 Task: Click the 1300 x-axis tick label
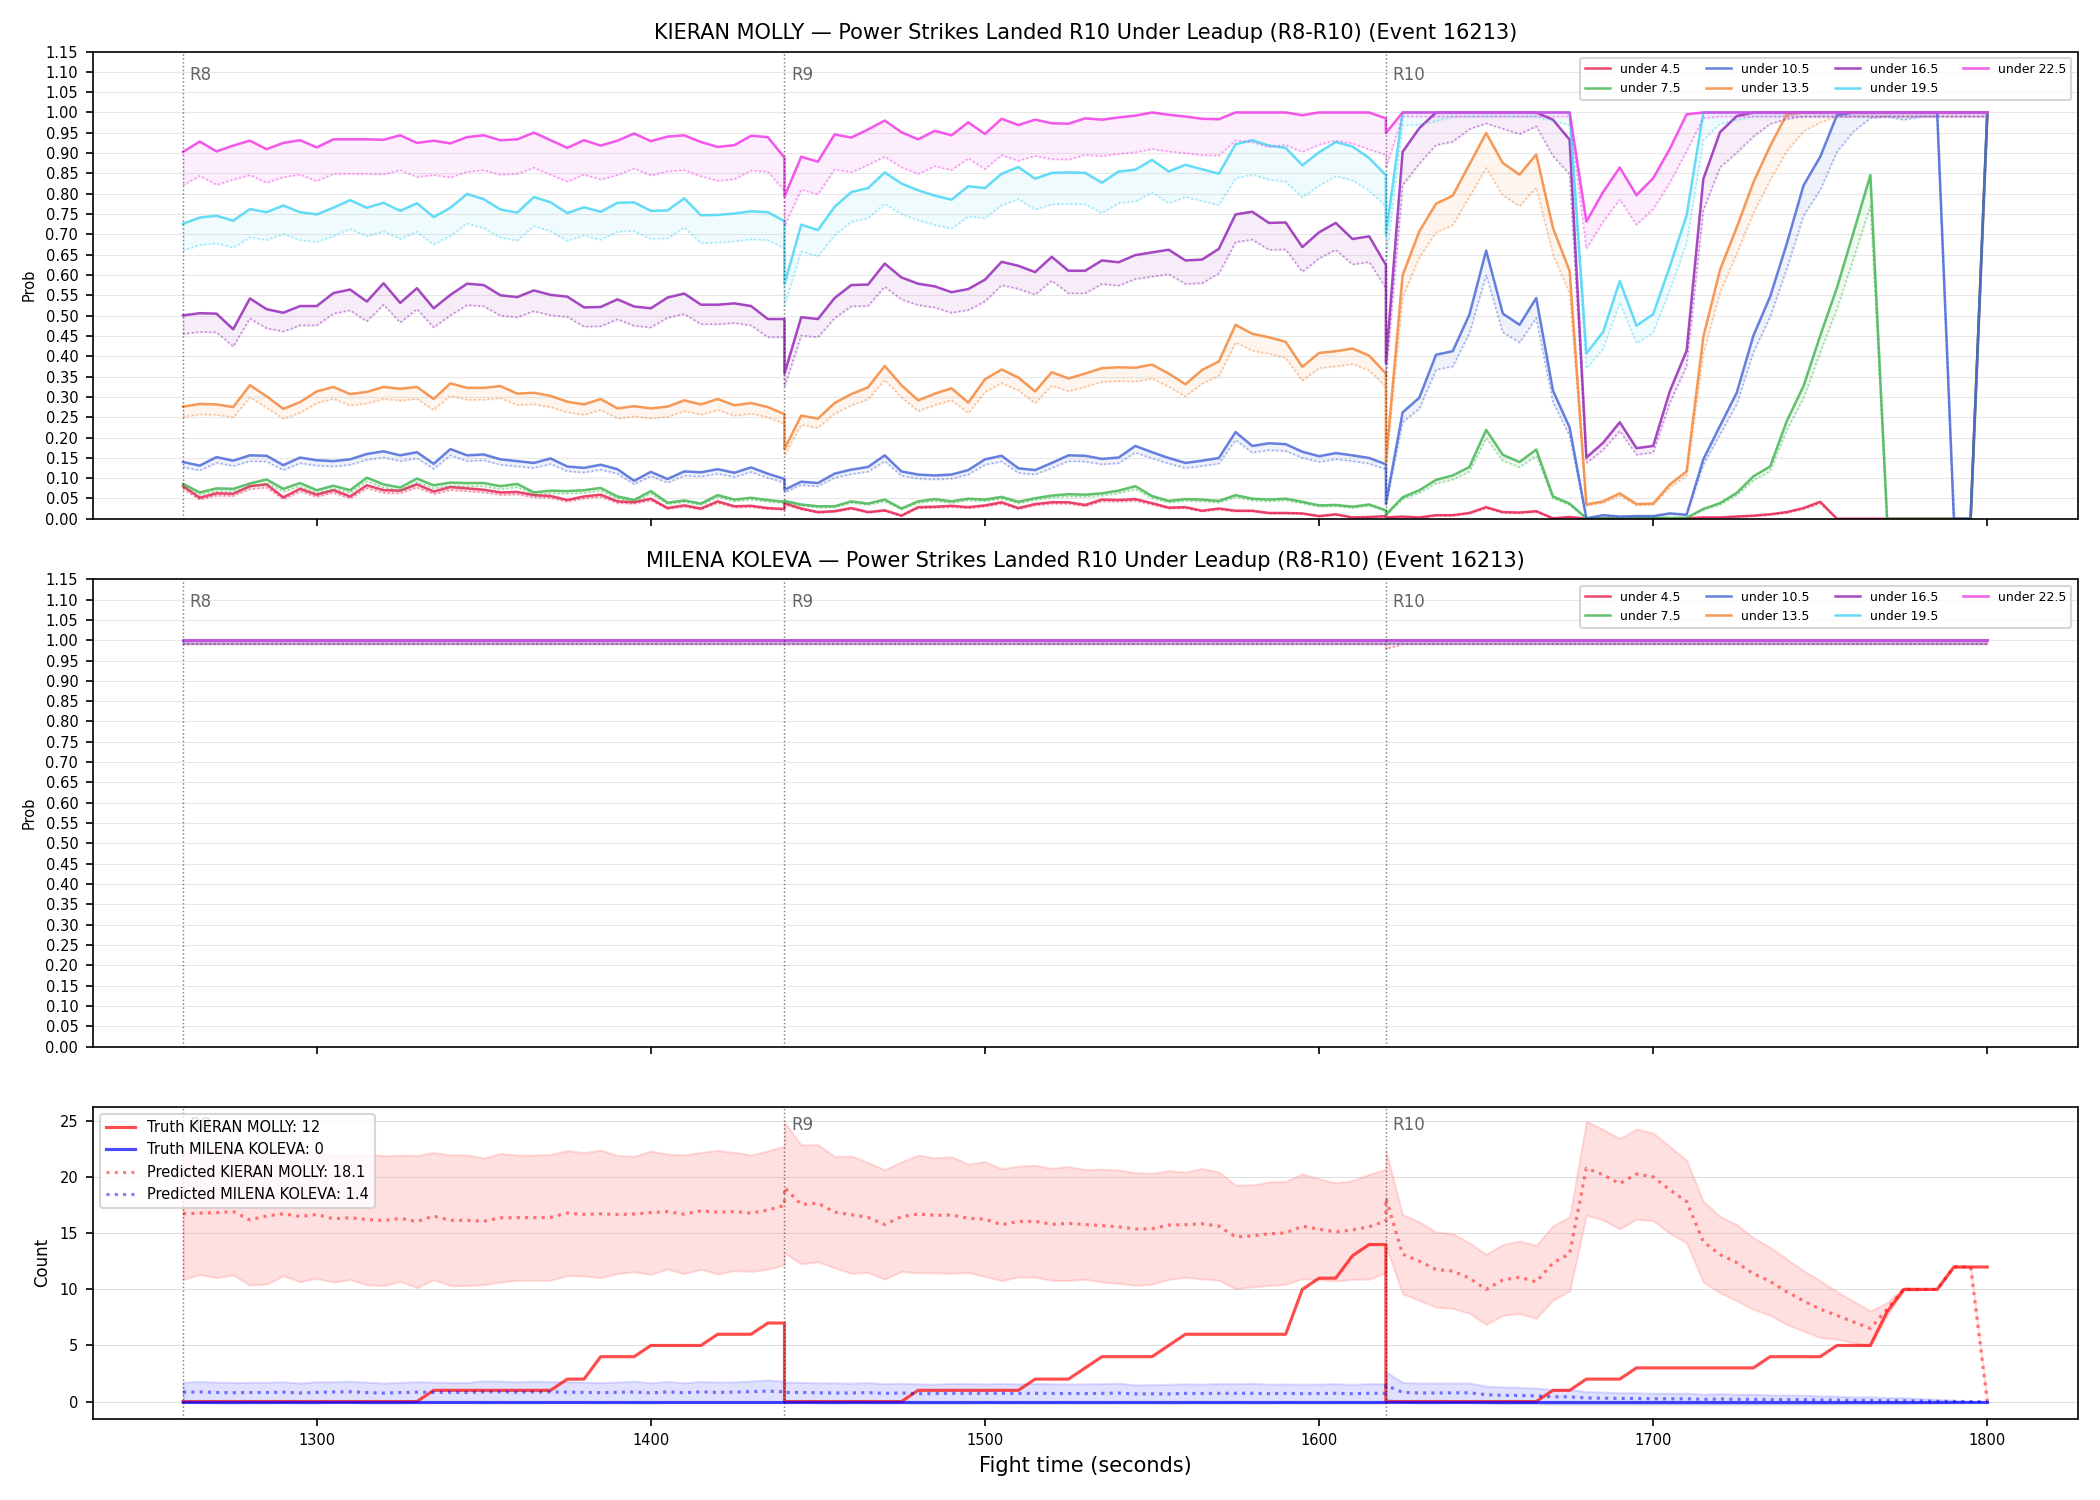pyautogui.click(x=317, y=1438)
